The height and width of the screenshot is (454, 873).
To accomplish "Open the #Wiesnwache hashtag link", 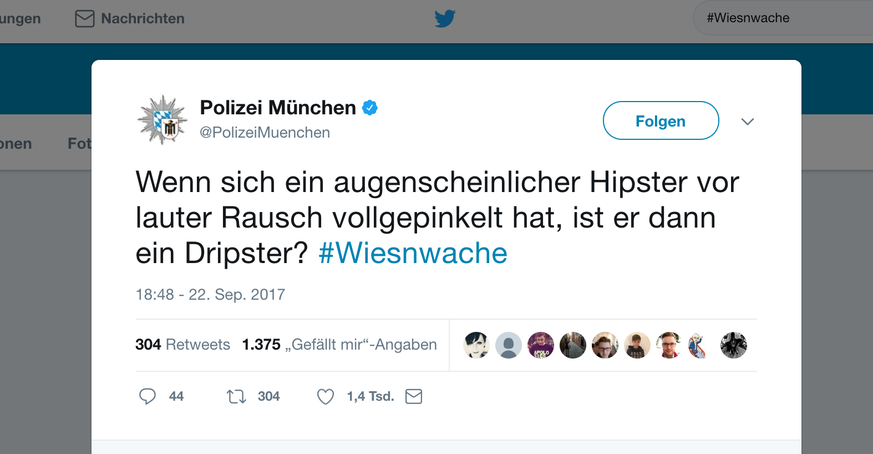I will [x=412, y=253].
